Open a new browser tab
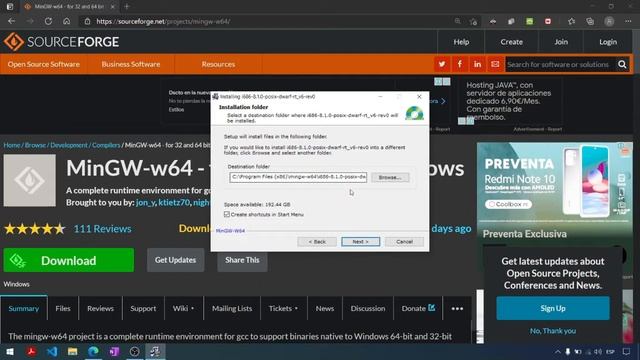This screenshot has height=360, width=640. click(127, 7)
